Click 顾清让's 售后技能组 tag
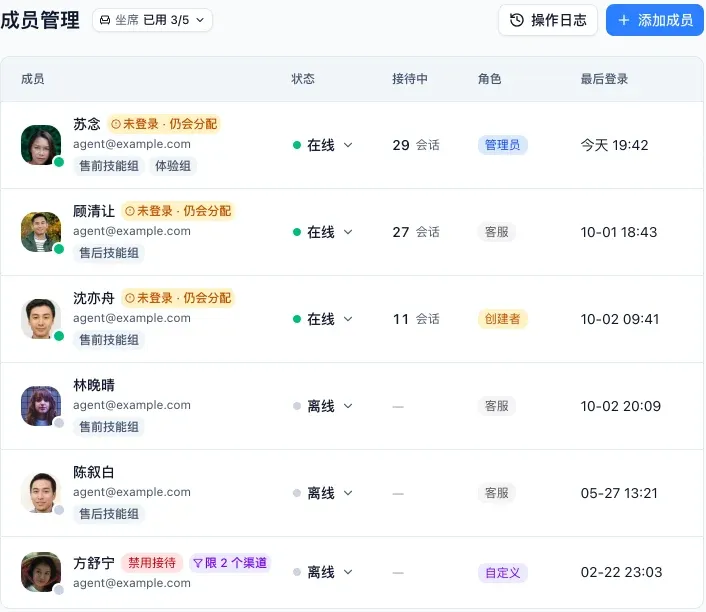 109,253
